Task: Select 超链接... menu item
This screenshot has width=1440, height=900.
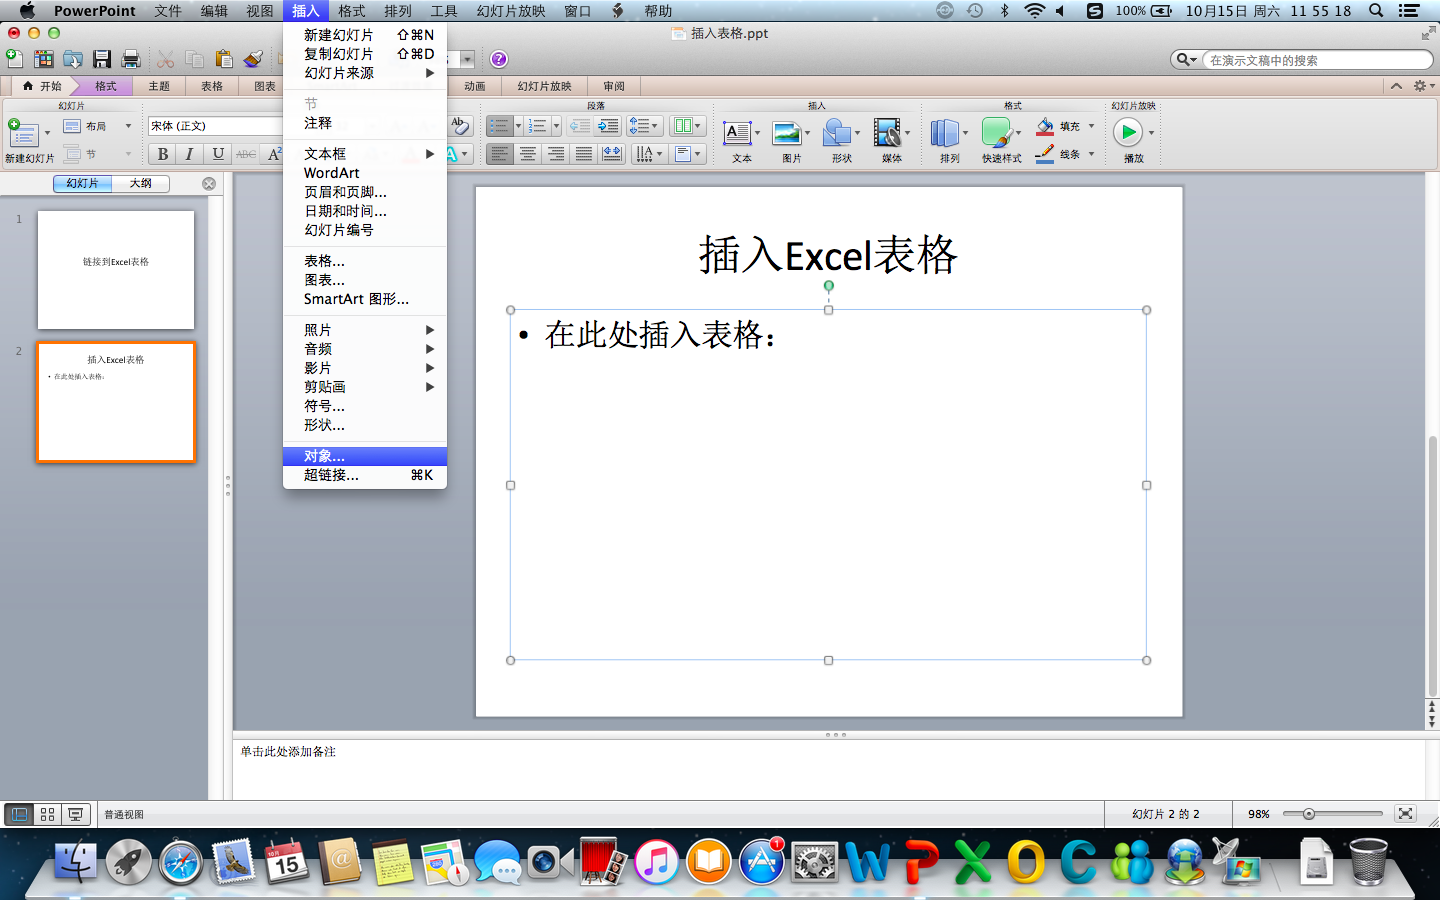Action: click(x=365, y=475)
